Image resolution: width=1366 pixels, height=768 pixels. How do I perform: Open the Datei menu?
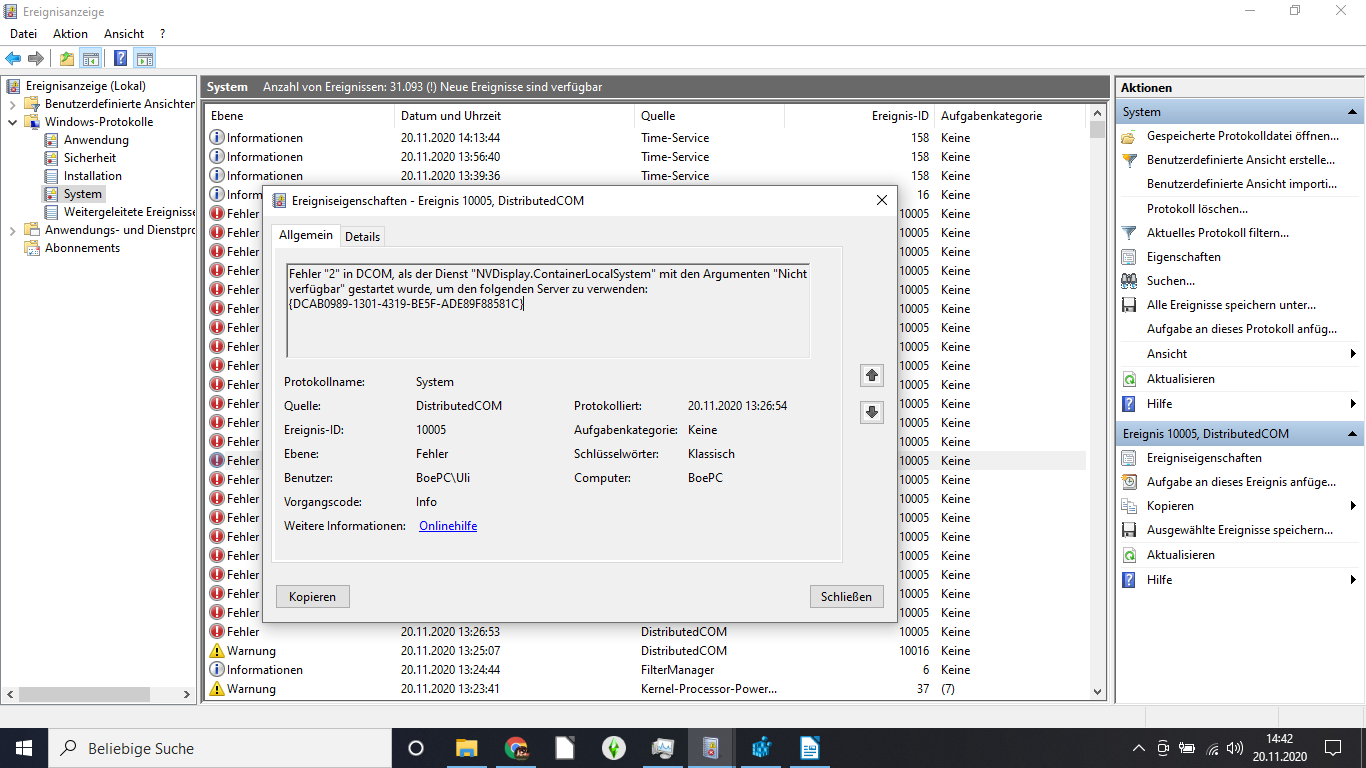tap(23, 34)
